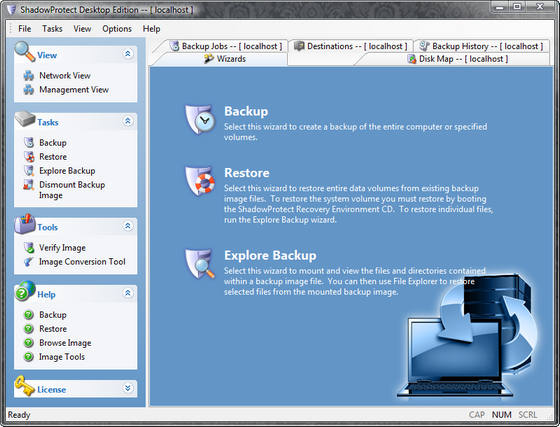Click the green Image Tools help icon
The image size is (560, 427).
tap(29, 357)
